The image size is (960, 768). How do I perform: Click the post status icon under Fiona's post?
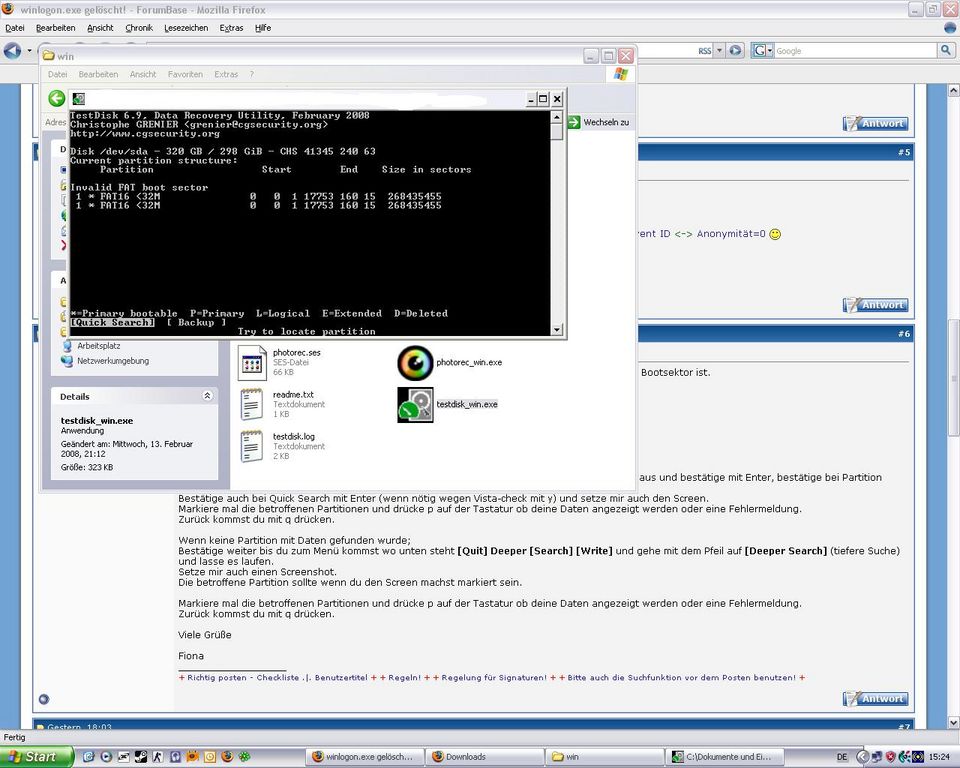tap(43, 699)
